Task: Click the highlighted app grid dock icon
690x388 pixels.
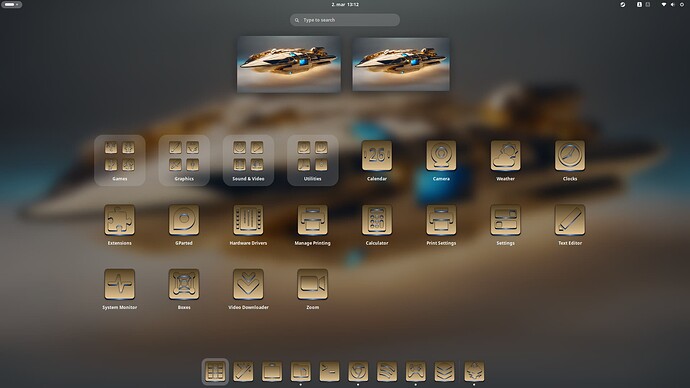Action: [x=215, y=372]
